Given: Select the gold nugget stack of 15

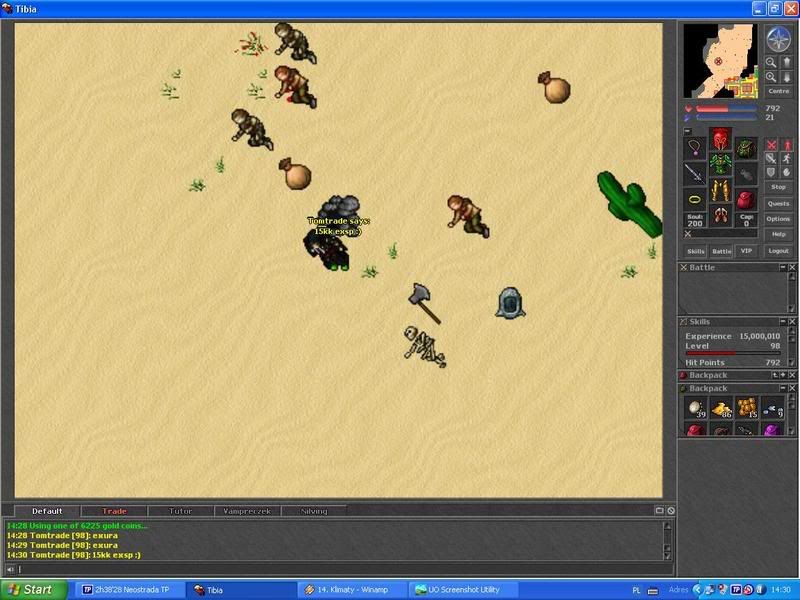Looking at the screenshot, I should pyautogui.click(x=746, y=408).
